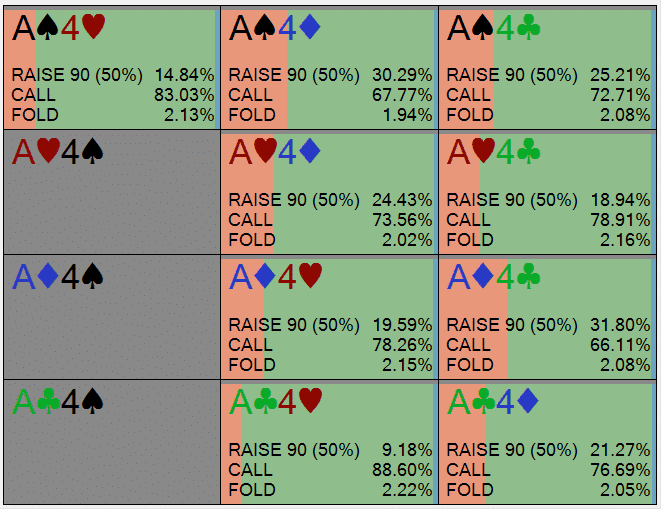Viewport: 661px width, 509px height.
Task: Click the red heart in the A♠4♥ hand
Action: tap(93, 28)
